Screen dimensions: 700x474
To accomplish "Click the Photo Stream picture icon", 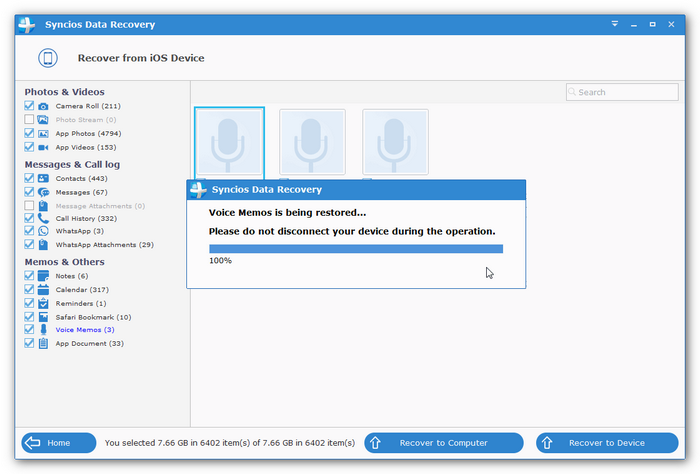I will point(43,120).
